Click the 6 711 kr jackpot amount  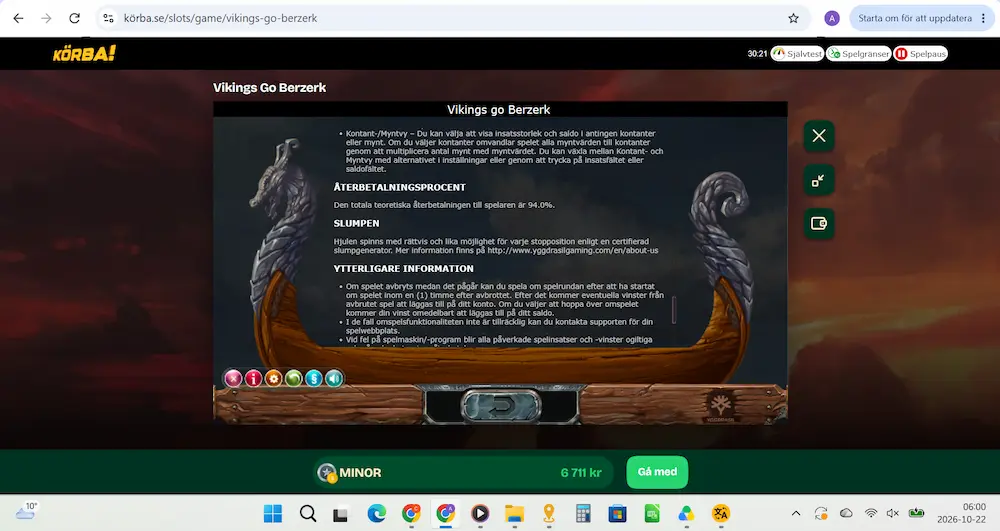pyautogui.click(x=581, y=473)
